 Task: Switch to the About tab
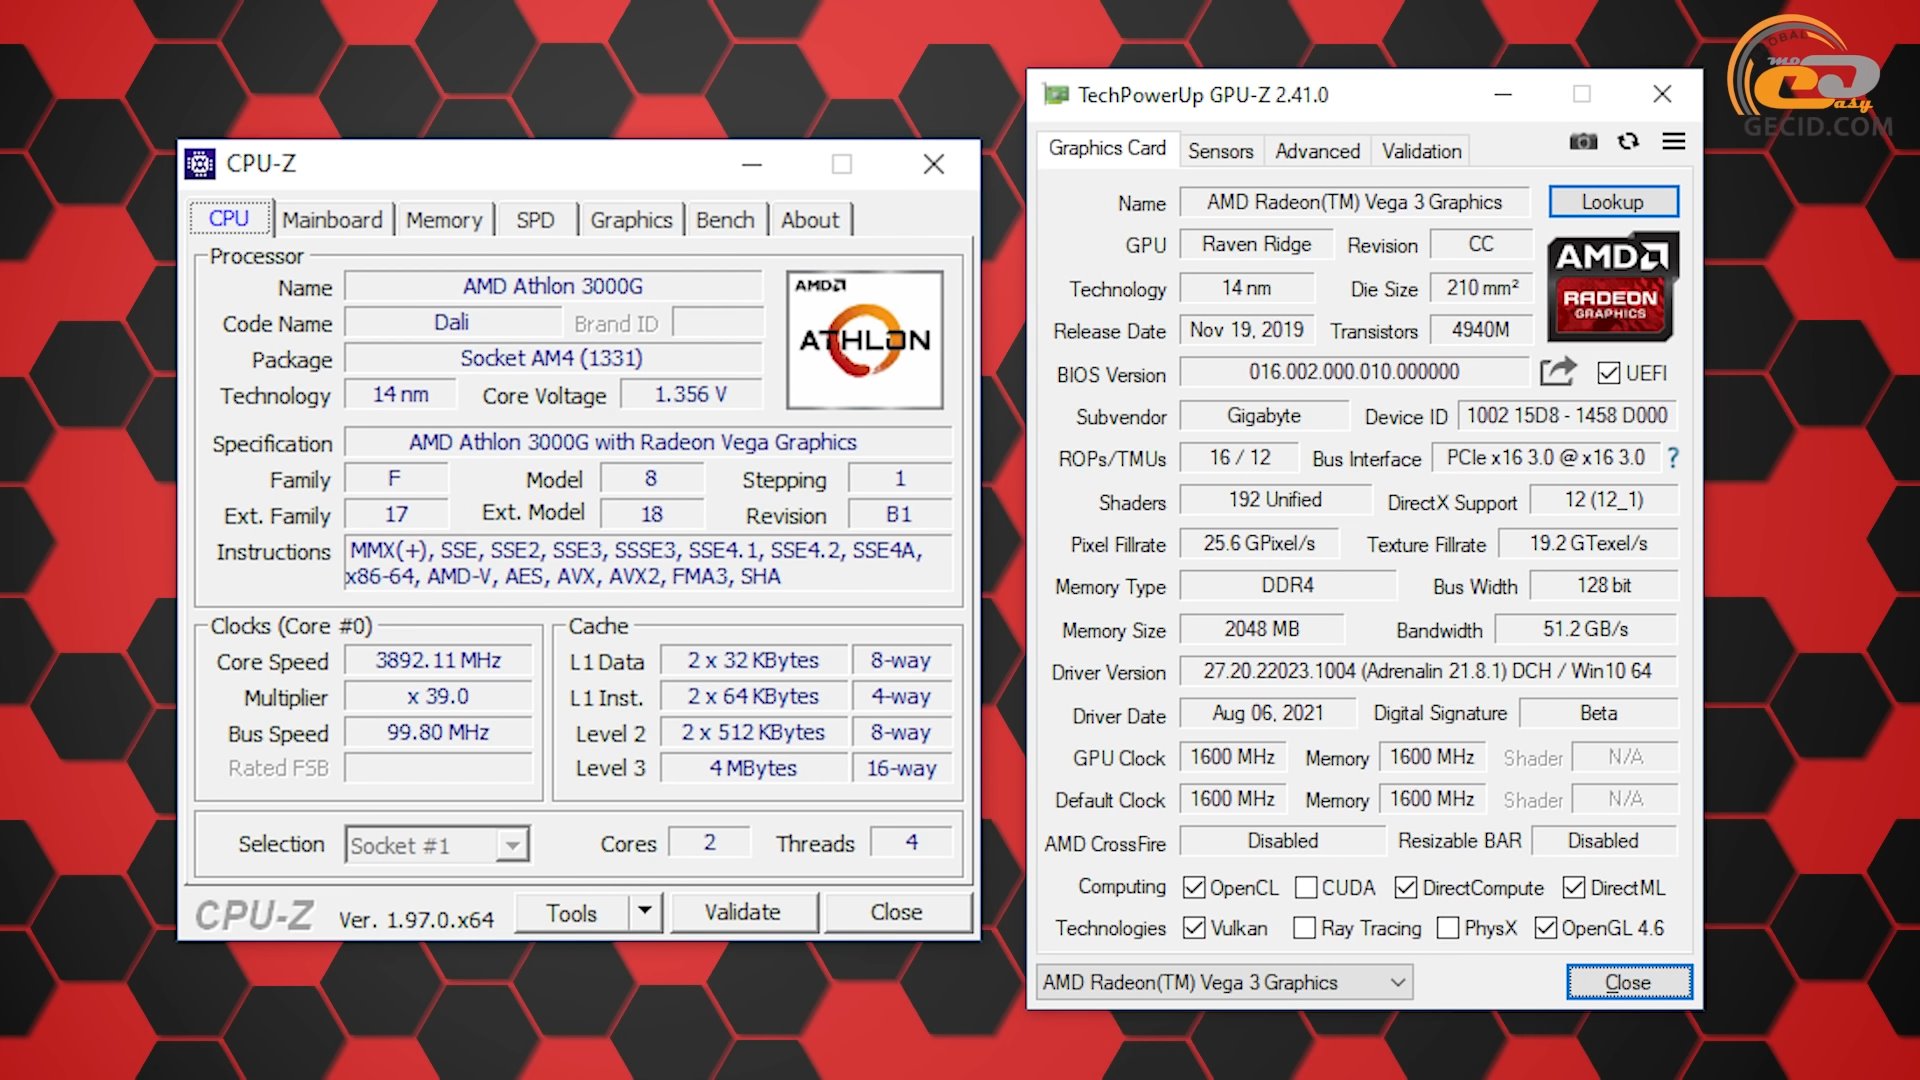point(810,219)
